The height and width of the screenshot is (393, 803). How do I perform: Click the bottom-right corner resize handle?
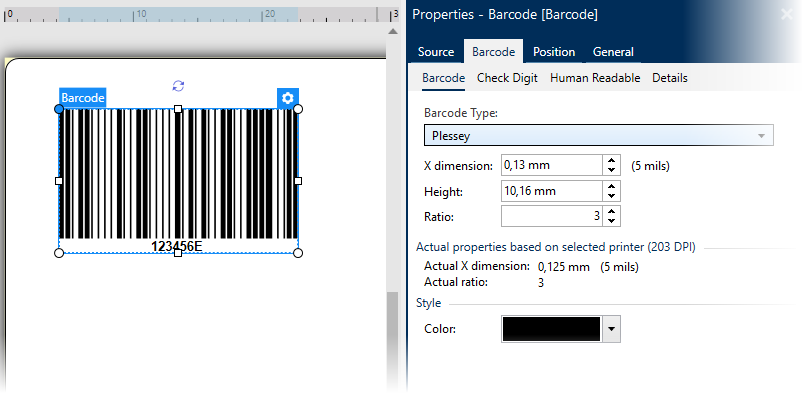click(298, 253)
